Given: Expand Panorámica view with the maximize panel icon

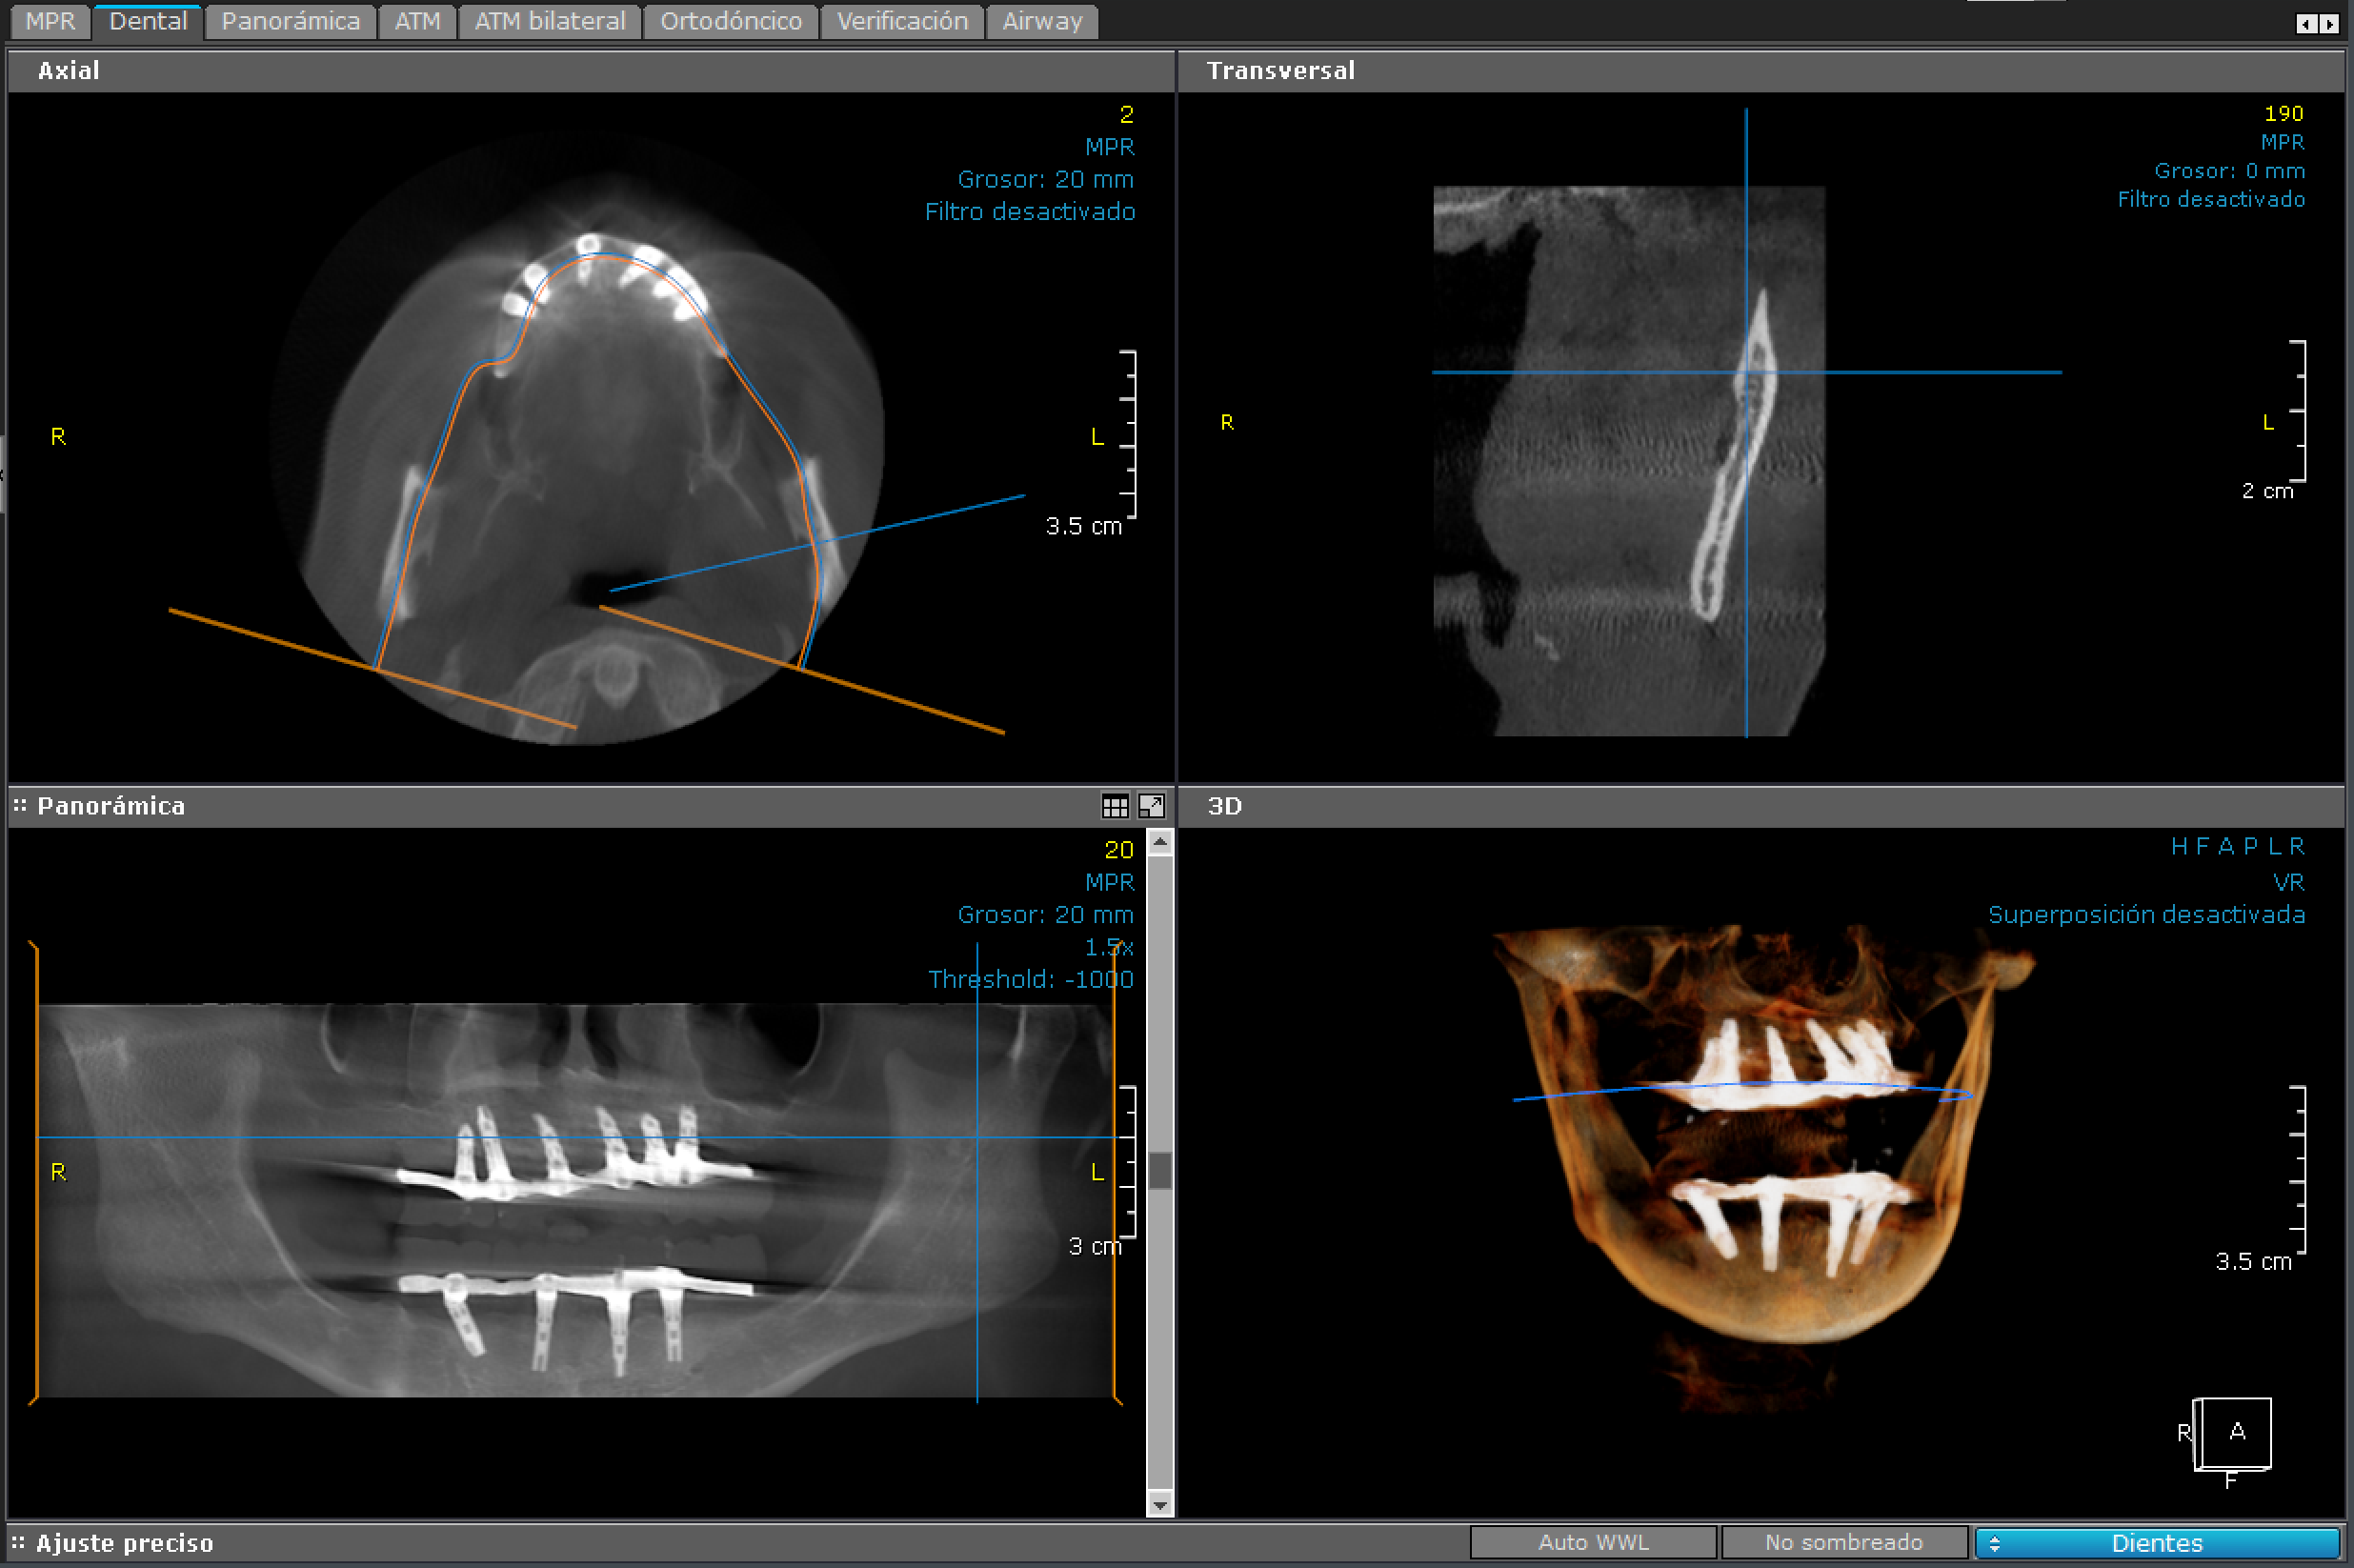Looking at the screenshot, I should point(1152,806).
